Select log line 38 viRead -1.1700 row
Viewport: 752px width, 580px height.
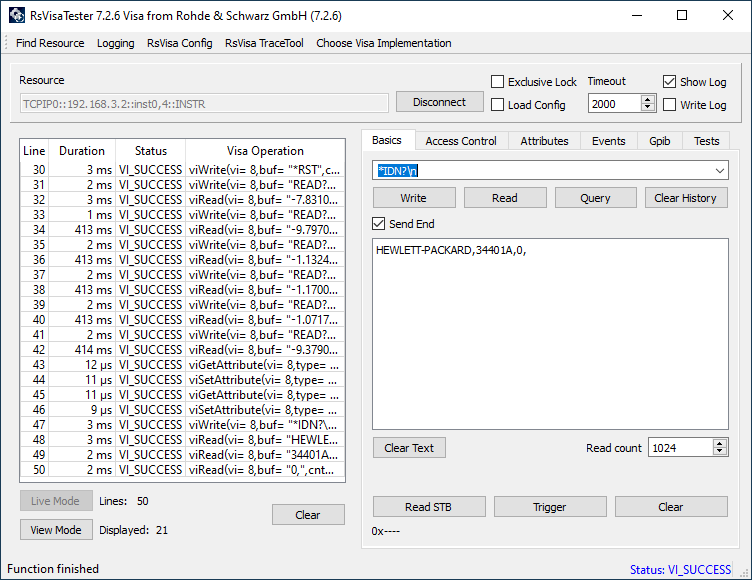pos(182,290)
